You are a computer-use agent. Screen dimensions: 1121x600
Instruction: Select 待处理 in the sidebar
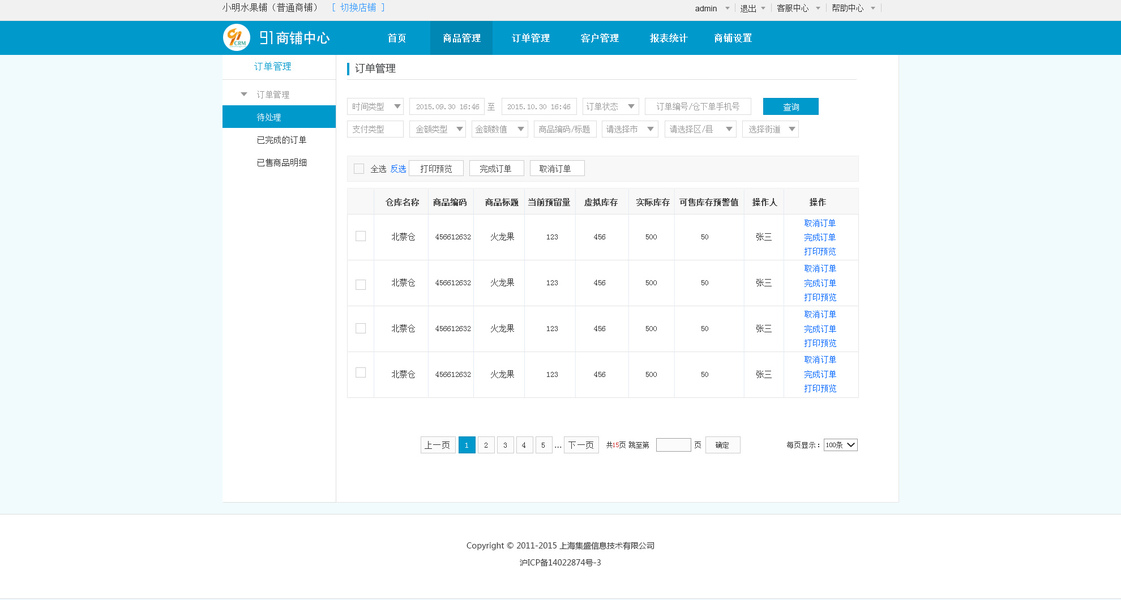pyautogui.click(x=279, y=117)
